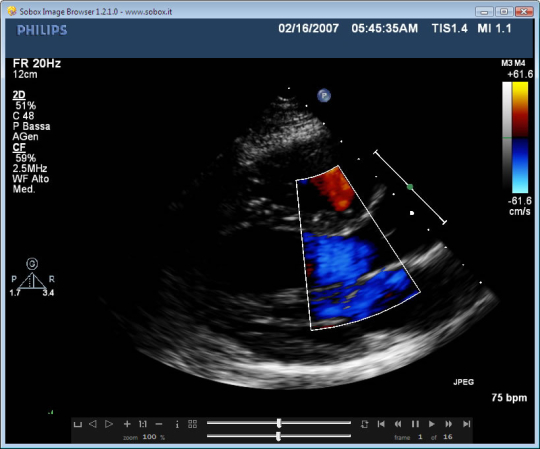
Task: Click the 75 bpm heart rate
Action: click(x=509, y=398)
